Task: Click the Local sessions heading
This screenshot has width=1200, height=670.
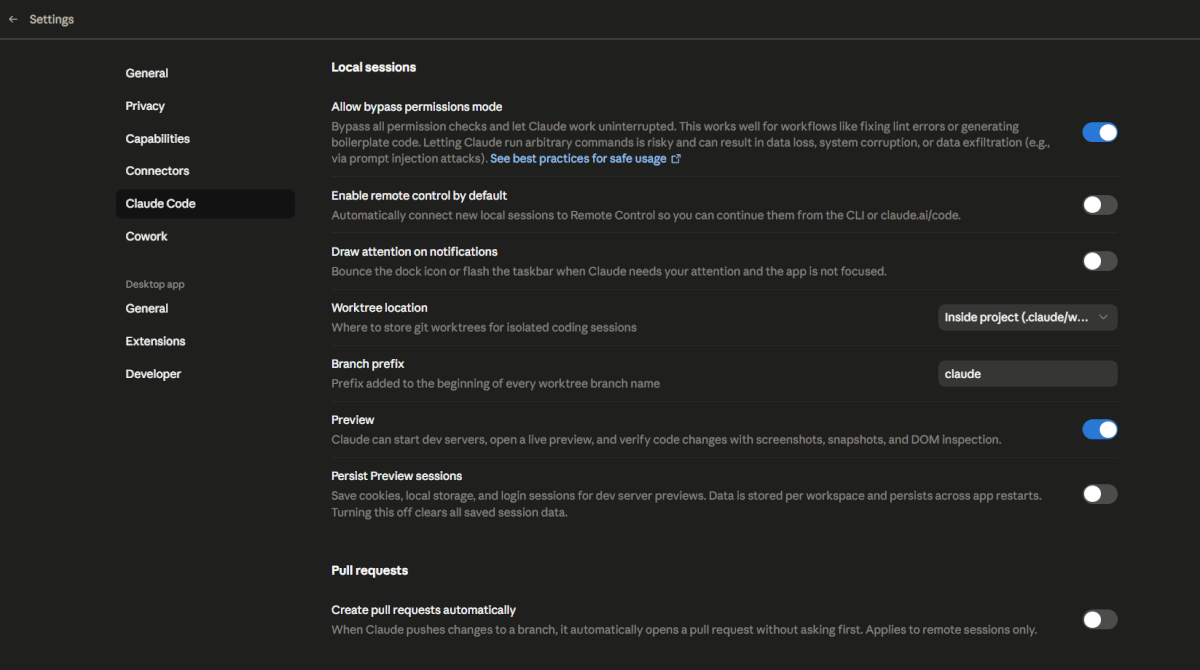Action: pyautogui.click(x=374, y=67)
